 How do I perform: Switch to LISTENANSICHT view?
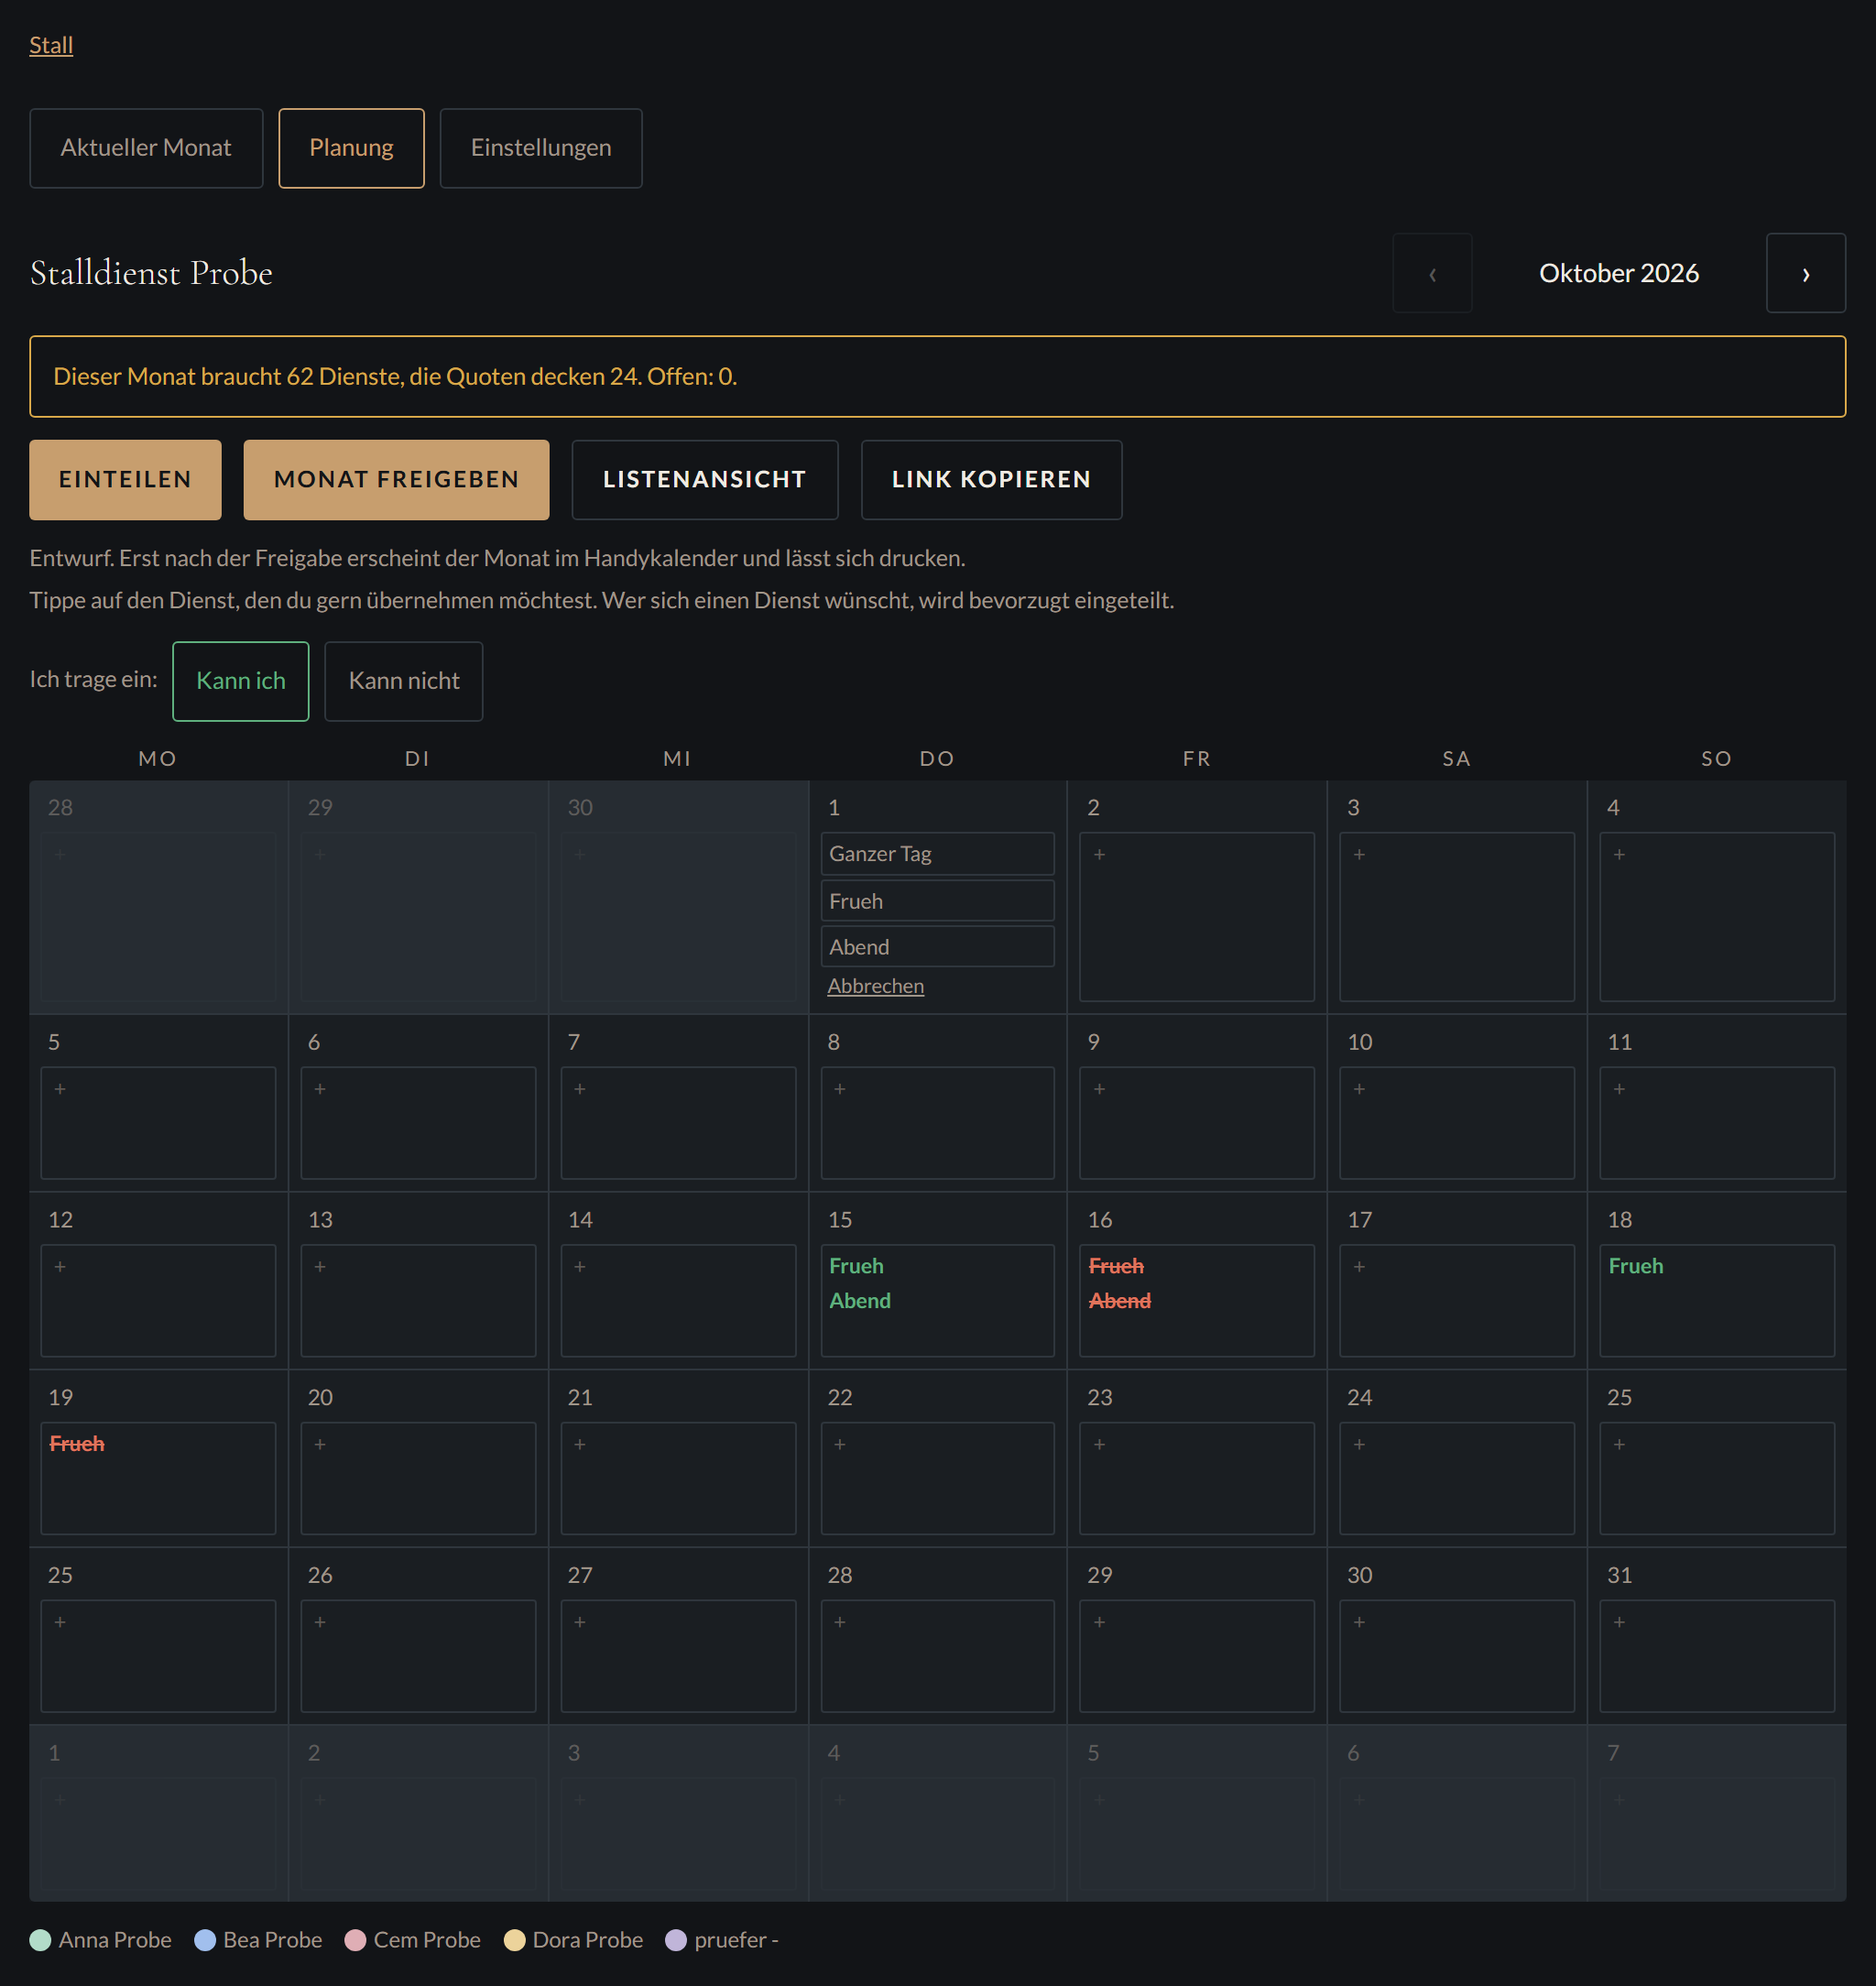pyautogui.click(x=704, y=480)
